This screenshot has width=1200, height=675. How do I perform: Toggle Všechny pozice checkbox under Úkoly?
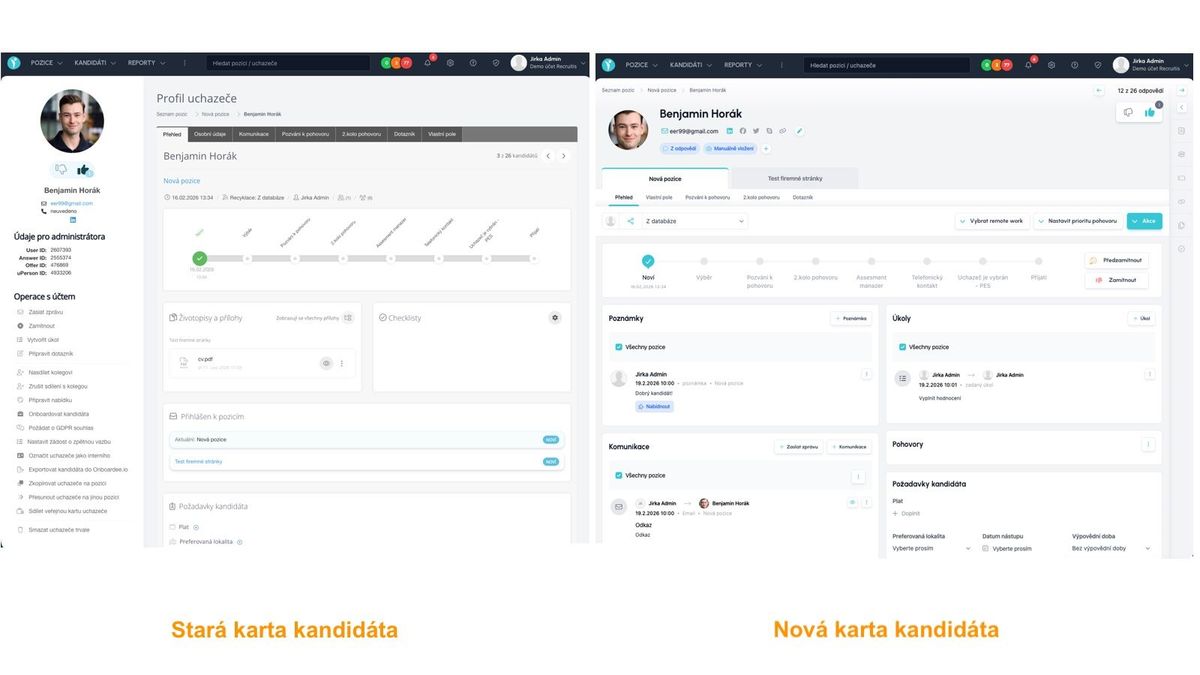tap(903, 347)
